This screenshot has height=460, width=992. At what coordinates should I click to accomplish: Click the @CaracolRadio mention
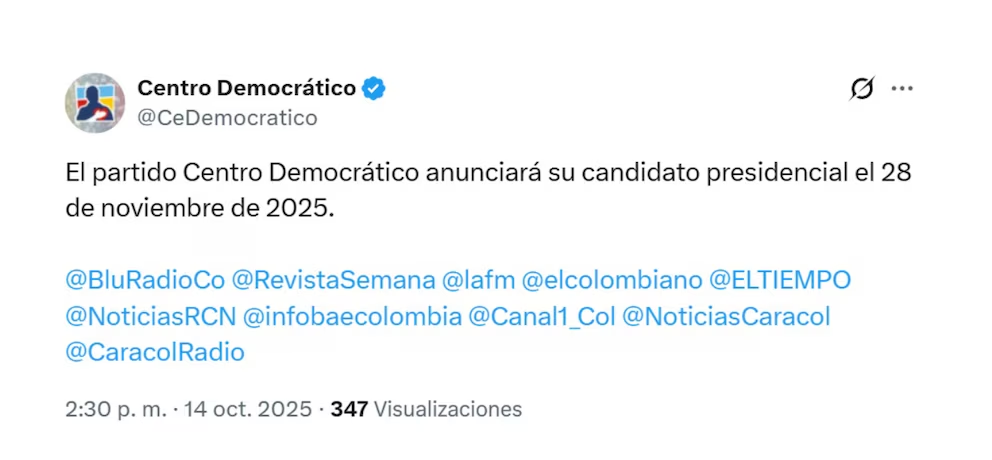point(155,352)
